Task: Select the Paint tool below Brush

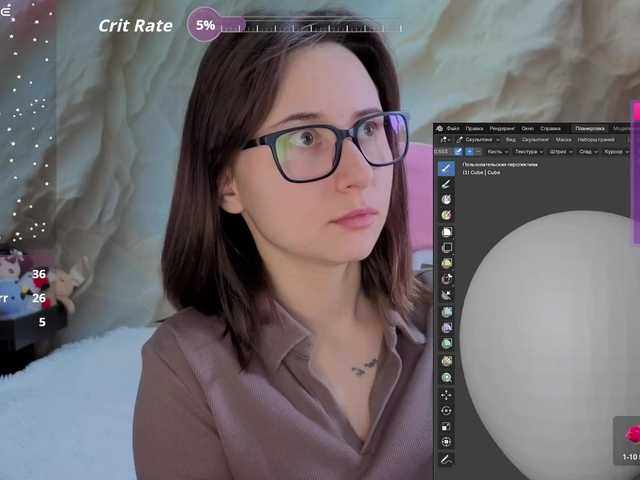Action: (x=446, y=184)
